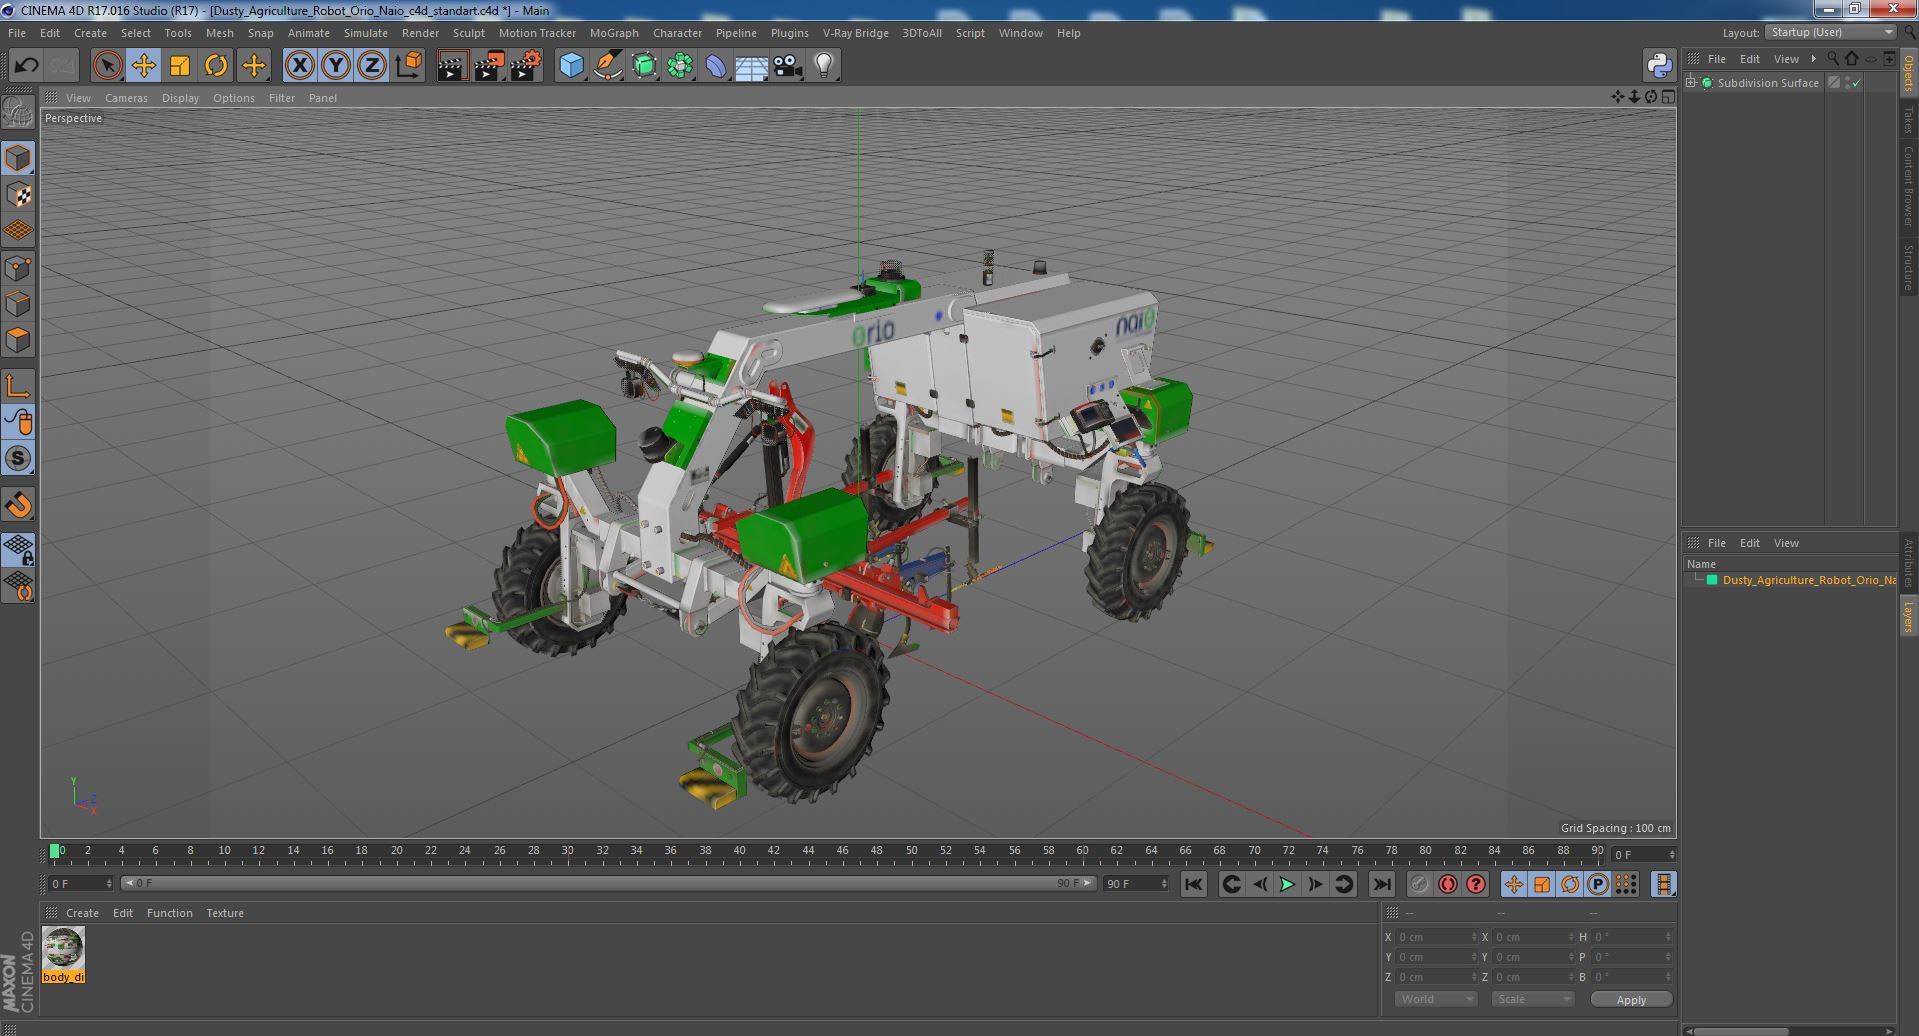Open material manager Create menu

82,913
